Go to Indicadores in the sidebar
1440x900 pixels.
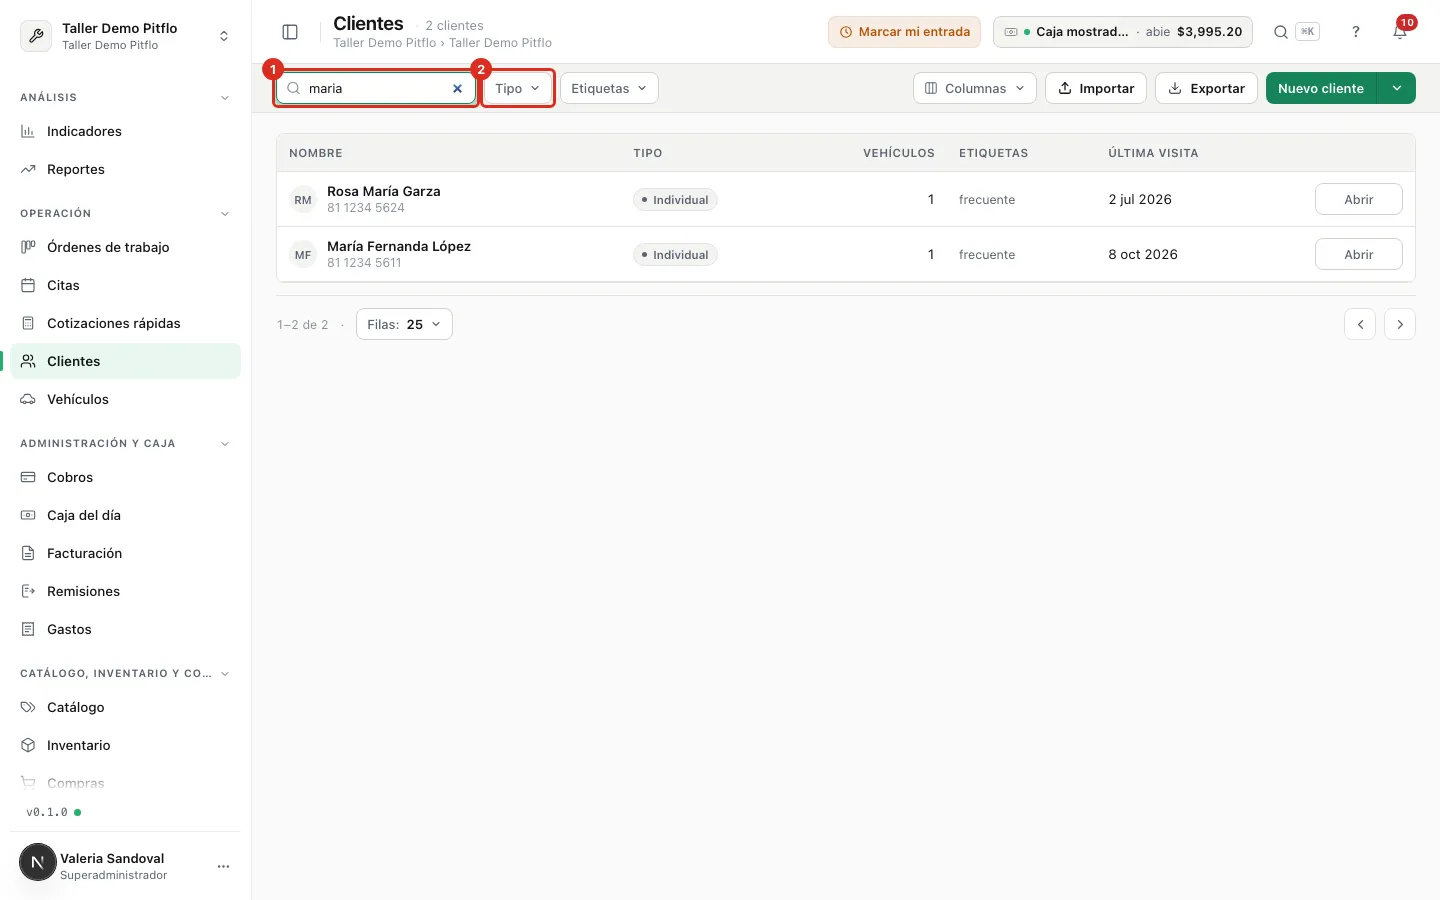coord(126,131)
